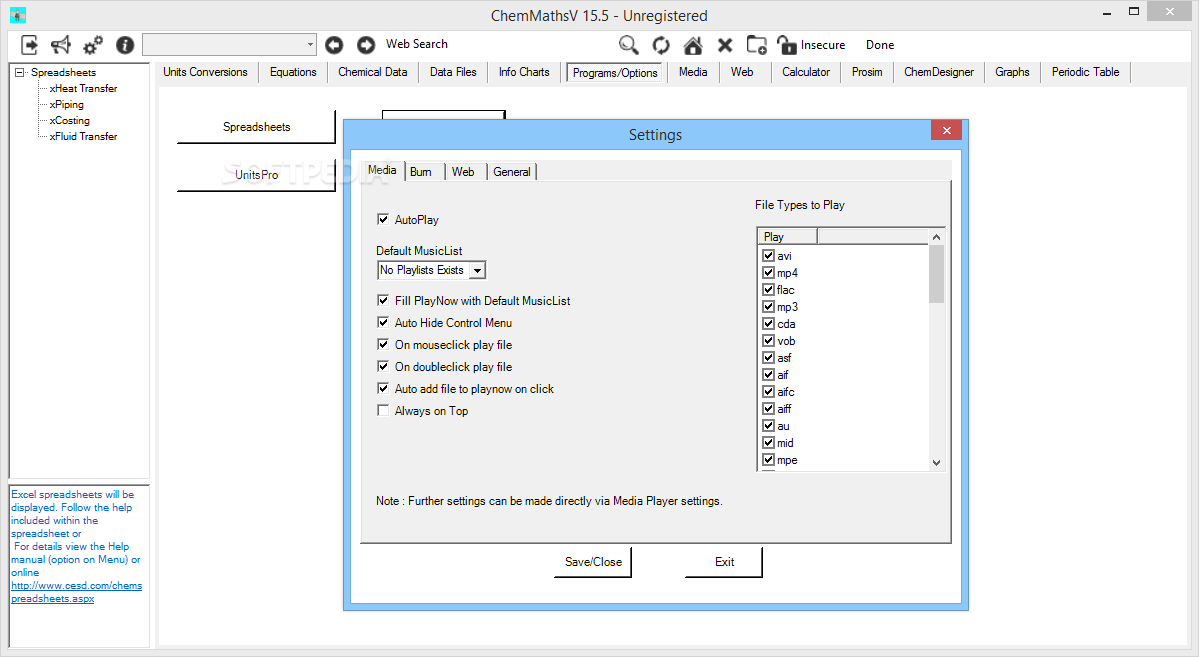This screenshot has width=1199, height=657.
Task: Click the magnifier search icon
Action: click(x=629, y=45)
